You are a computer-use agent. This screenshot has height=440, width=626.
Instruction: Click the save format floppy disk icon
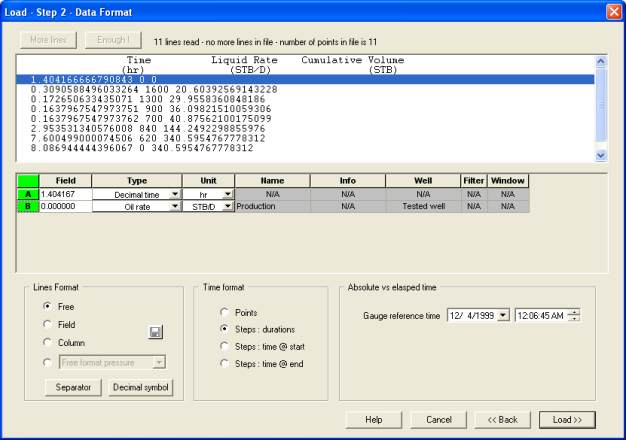[156, 332]
